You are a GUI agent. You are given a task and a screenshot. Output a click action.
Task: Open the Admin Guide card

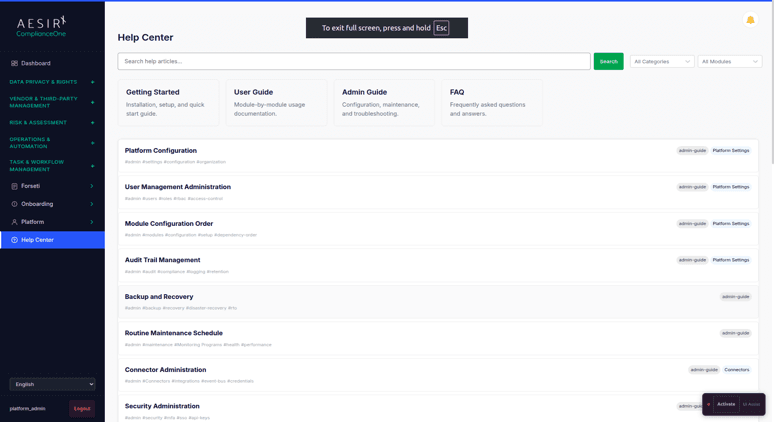click(x=384, y=103)
